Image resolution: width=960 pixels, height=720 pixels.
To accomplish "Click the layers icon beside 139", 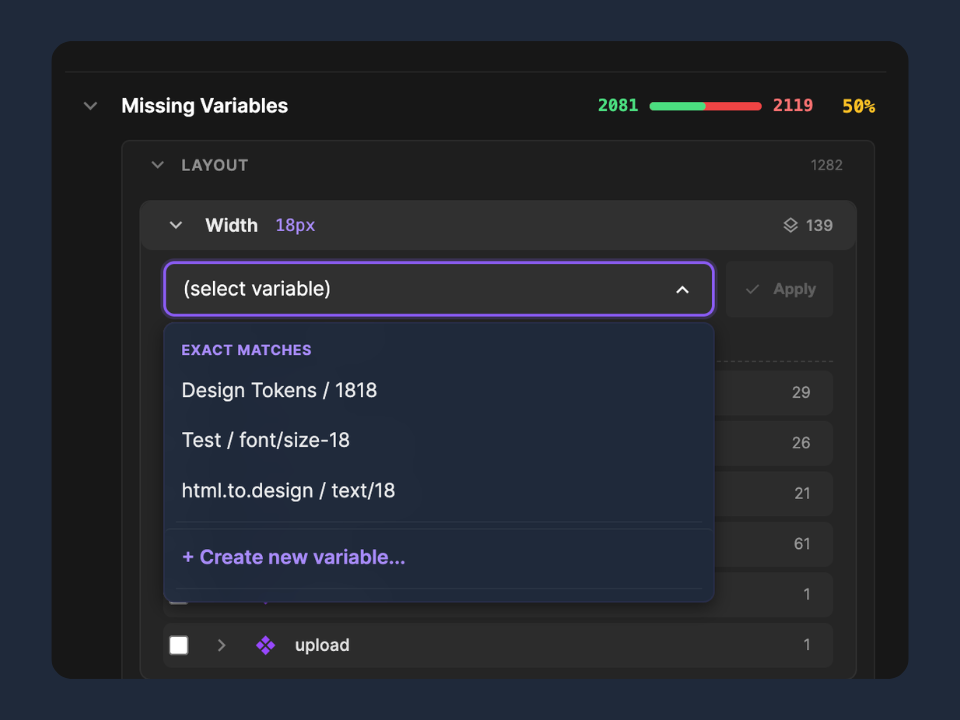I will [x=790, y=225].
